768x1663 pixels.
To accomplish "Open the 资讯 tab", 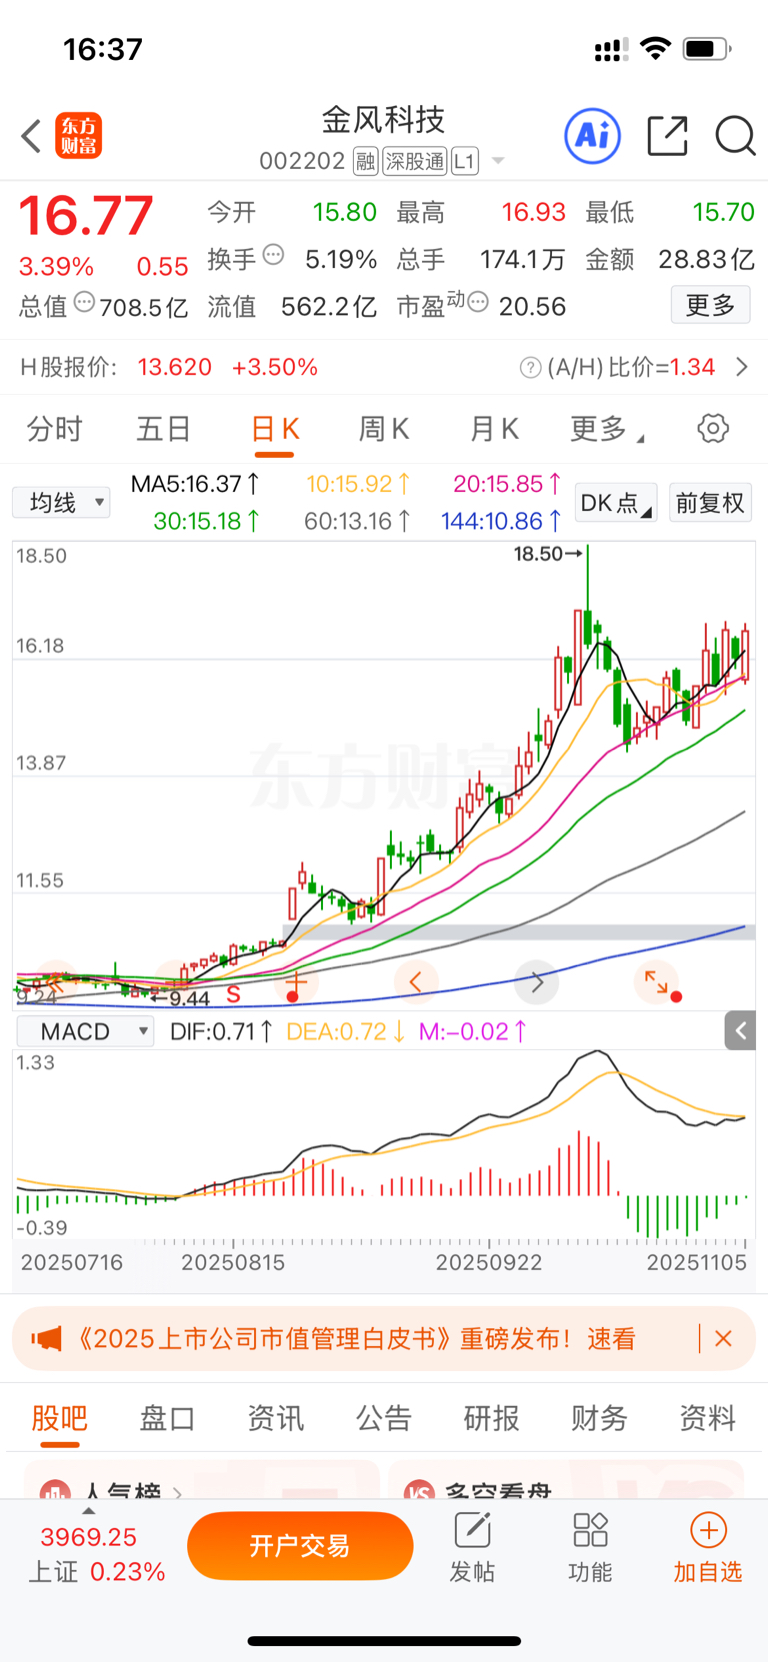I will [x=276, y=1418].
